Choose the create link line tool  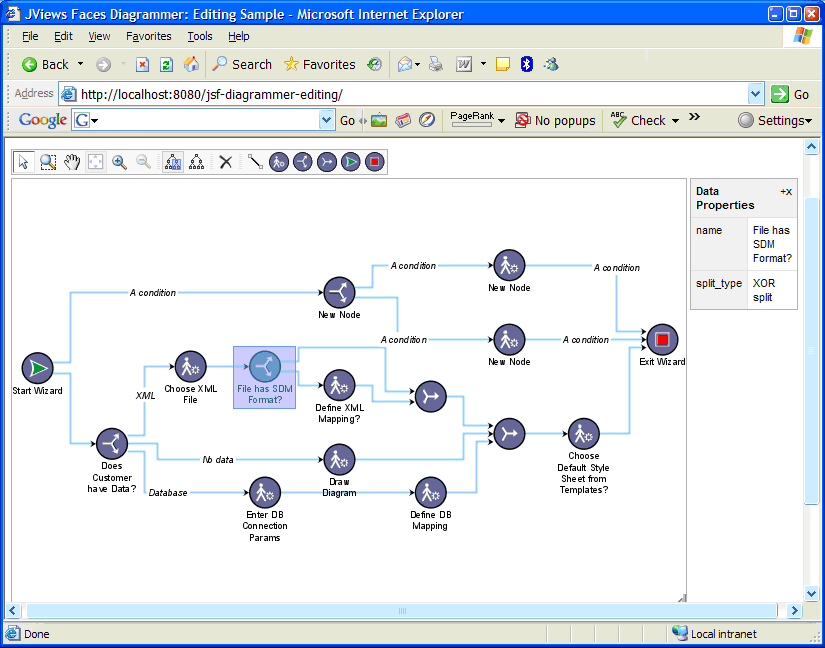pos(255,162)
